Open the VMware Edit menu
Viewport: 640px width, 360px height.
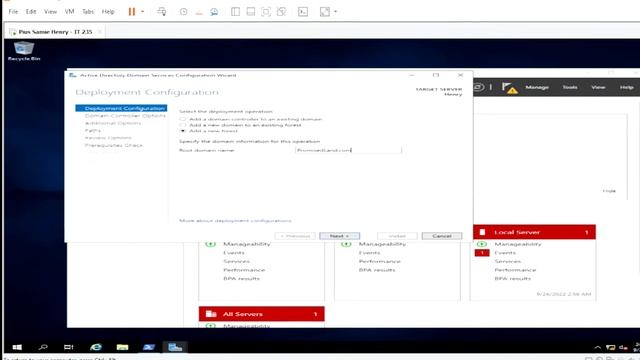31,12
